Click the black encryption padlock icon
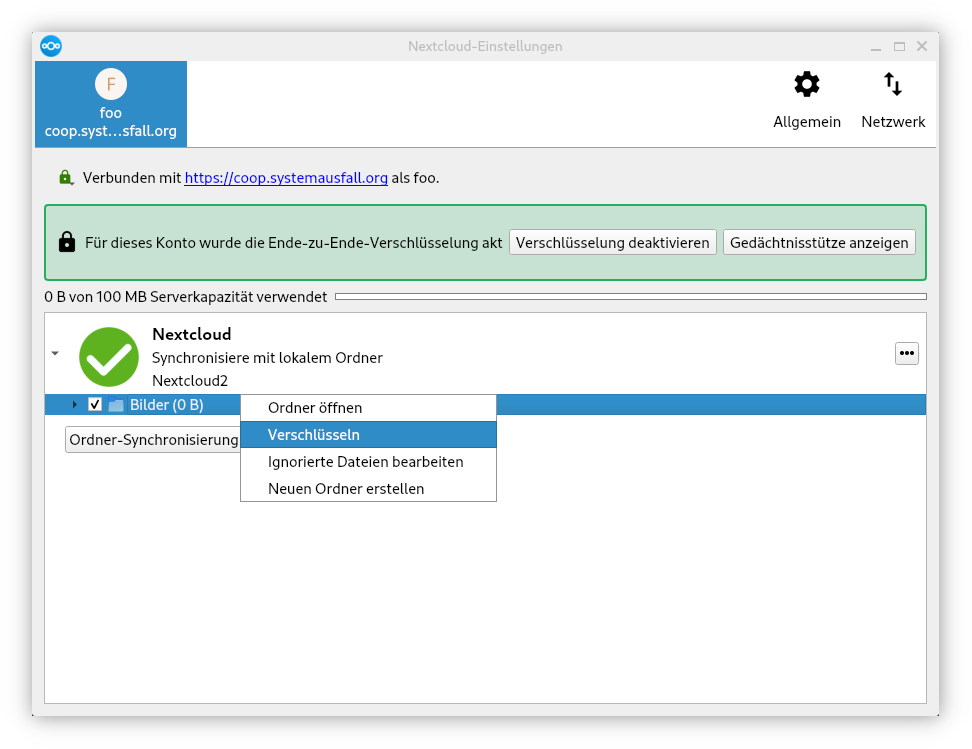 67,242
